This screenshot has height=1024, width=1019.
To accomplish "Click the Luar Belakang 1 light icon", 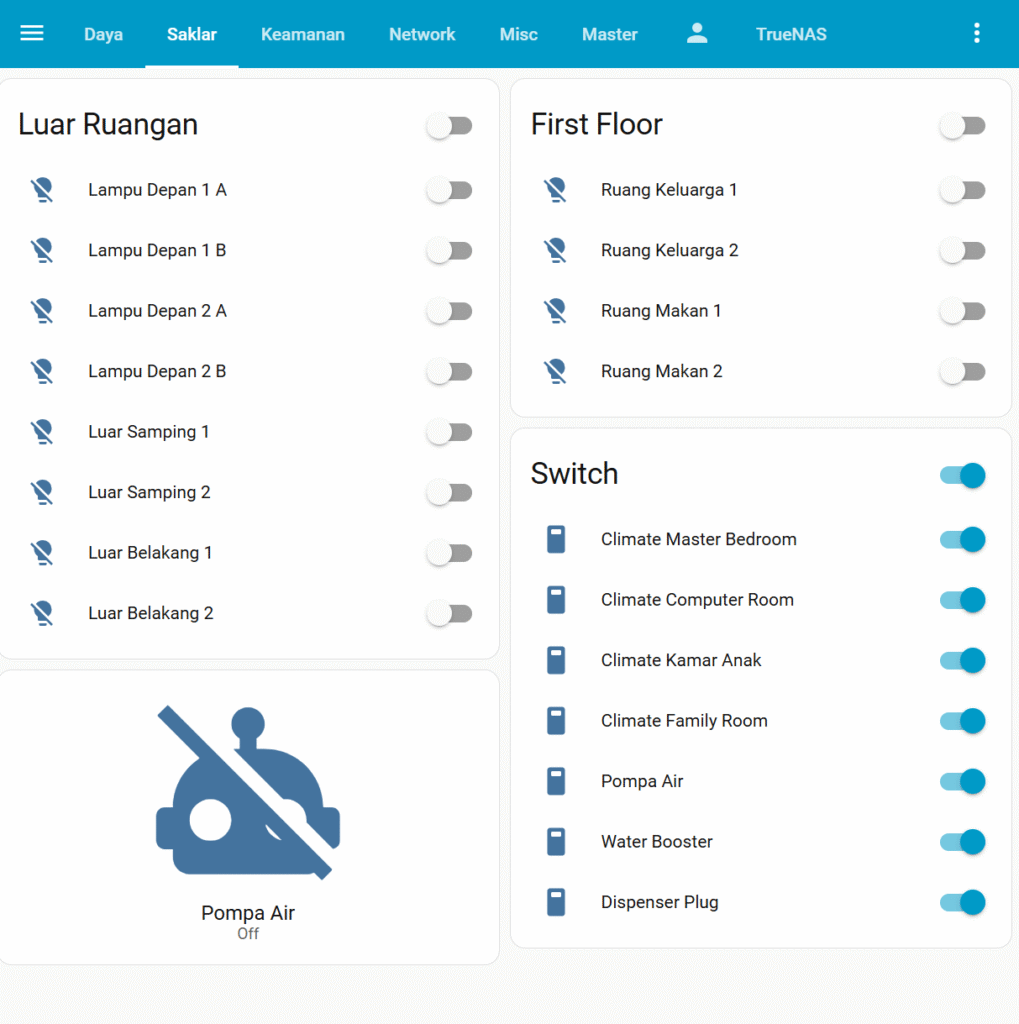I will point(41,553).
